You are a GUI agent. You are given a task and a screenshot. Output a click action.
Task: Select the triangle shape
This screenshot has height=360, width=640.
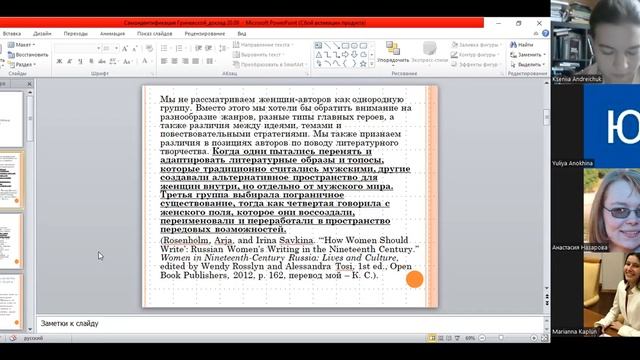(x=318, y=54)
